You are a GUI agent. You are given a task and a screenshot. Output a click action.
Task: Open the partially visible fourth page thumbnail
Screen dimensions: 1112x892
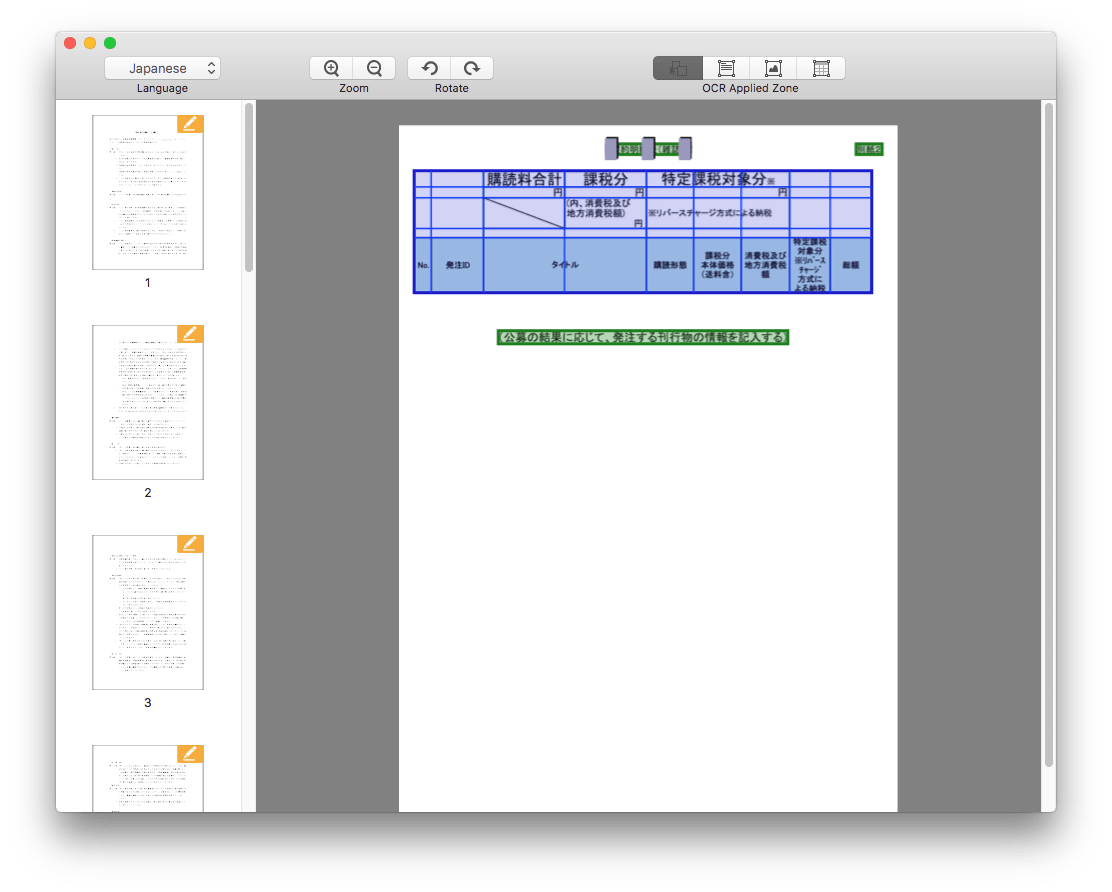tap(148, 779)
